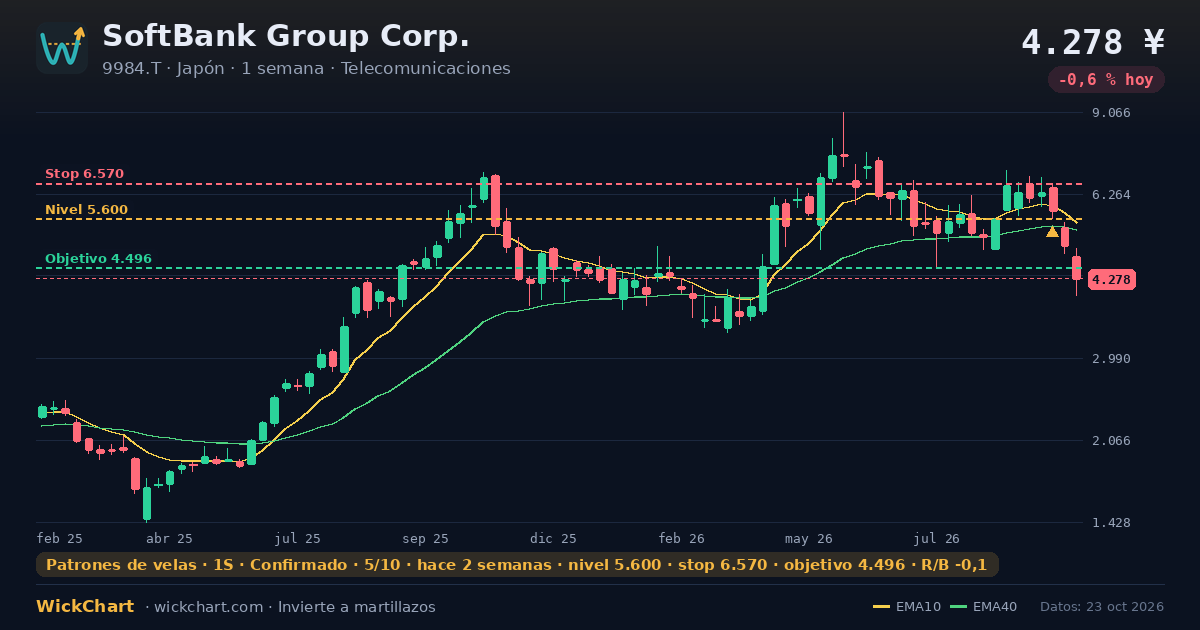Click the 'feb 26' date axis label
Image resolution: width=1200 pixels, height=630 pixels.
[x=682, y=538]
